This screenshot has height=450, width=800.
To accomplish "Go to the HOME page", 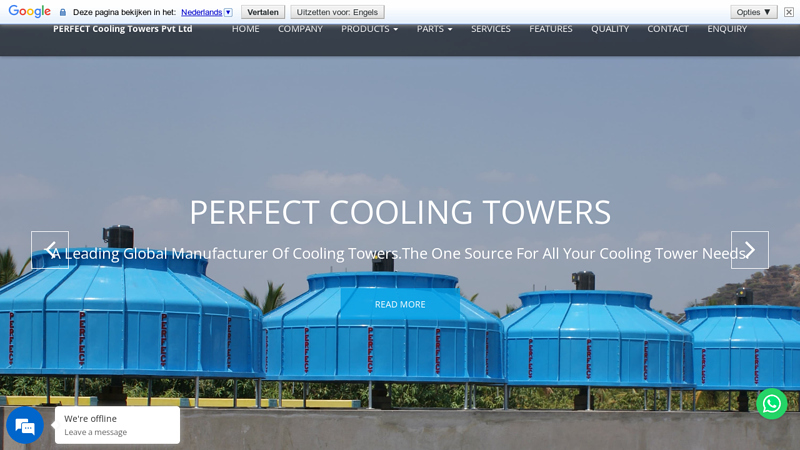I will (245, 29).
